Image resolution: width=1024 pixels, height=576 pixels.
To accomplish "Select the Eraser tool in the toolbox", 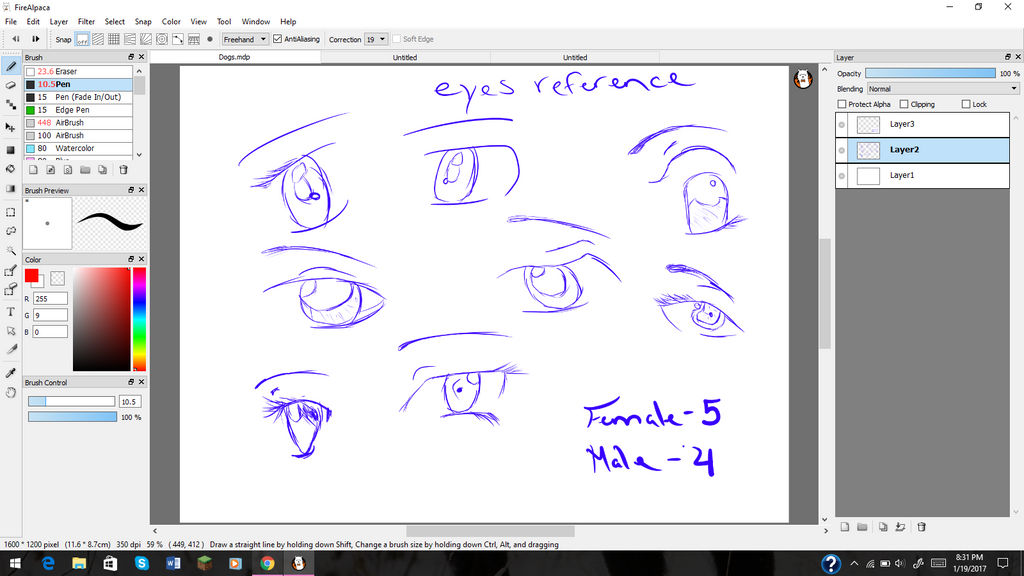I will pyautogui.click(x=11, y=85).
